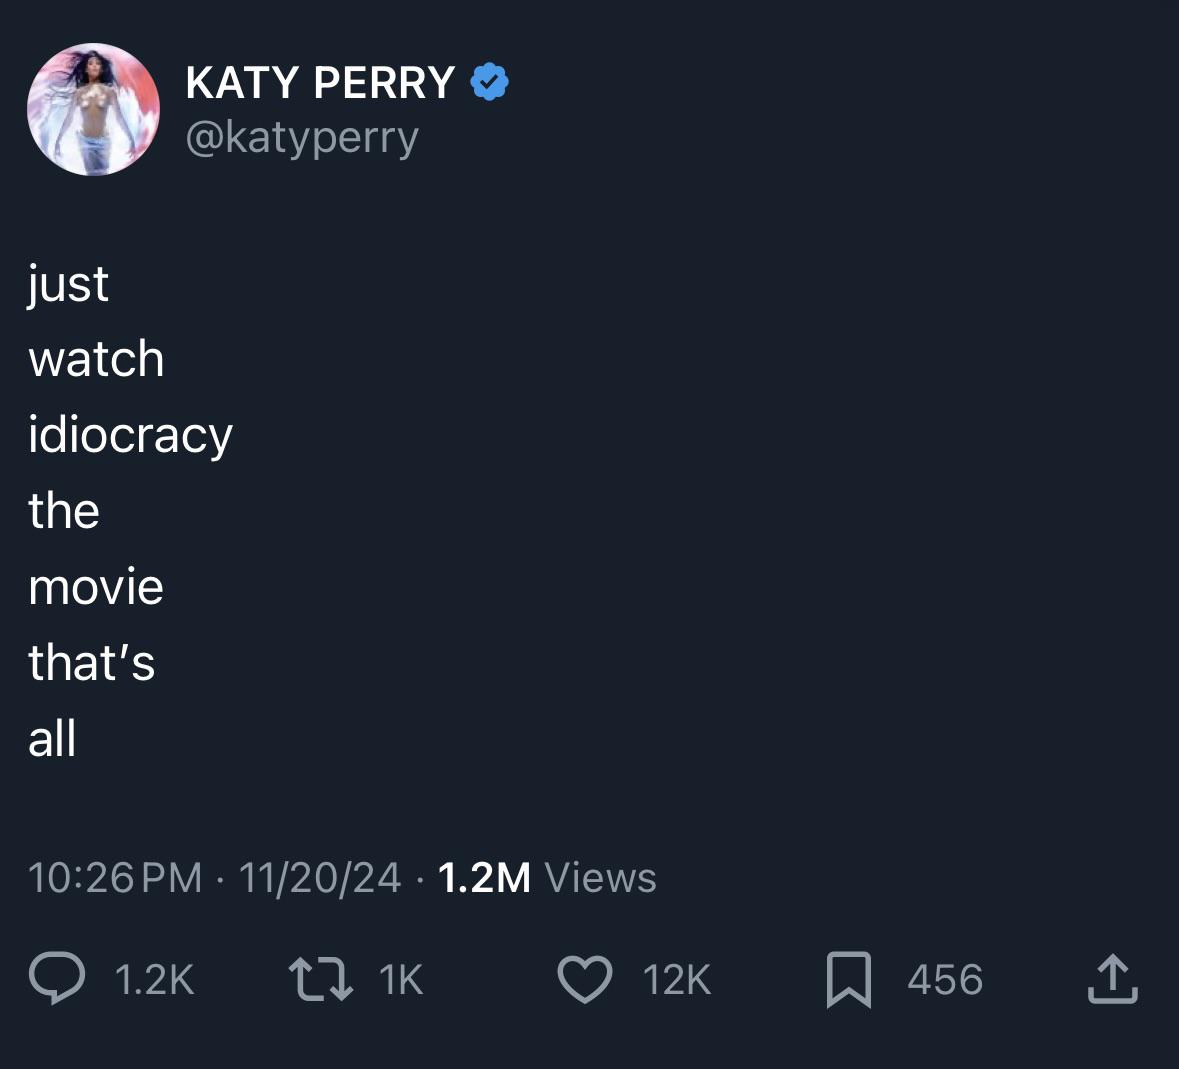The image size is (1179, 1069).
Task: Like the tweet with the heart icon
Action: pos(584,979)
